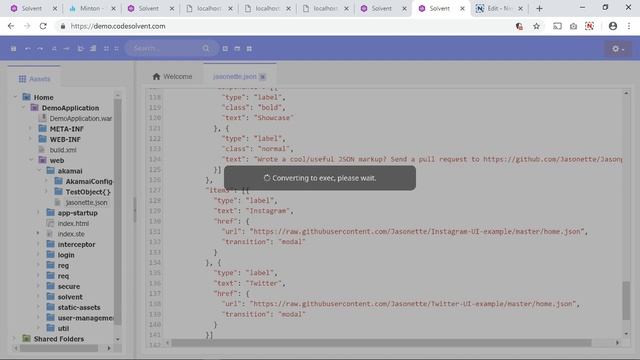The image size is (640, 360).
Task: Collapse the web folder node
Action: tap(31, 160)
